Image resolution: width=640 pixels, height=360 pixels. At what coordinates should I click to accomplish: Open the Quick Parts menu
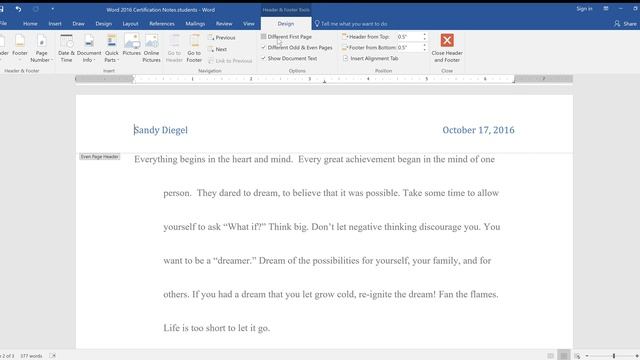click(111, 48)
